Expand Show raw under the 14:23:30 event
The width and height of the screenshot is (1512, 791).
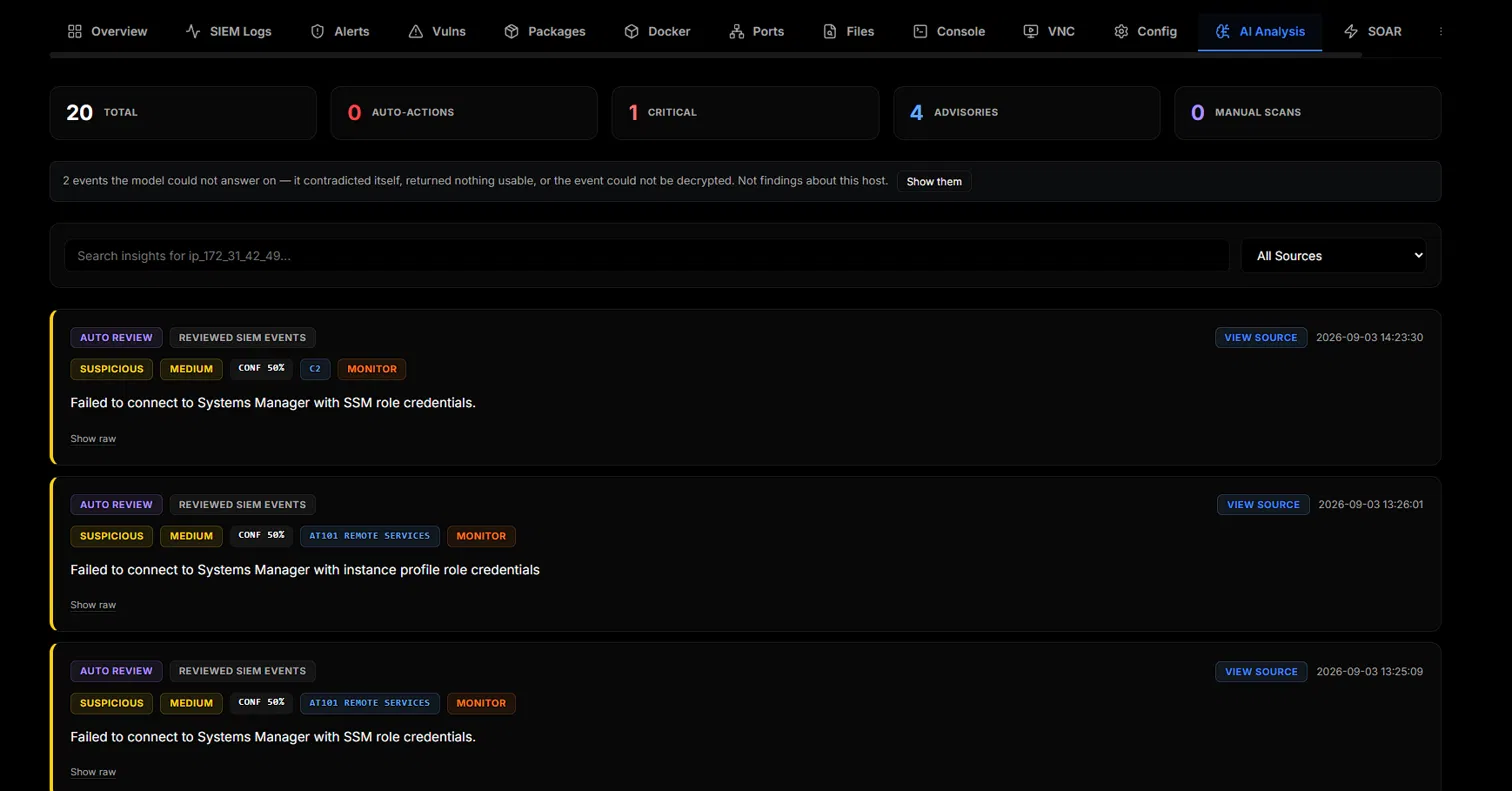click(93, 438)
